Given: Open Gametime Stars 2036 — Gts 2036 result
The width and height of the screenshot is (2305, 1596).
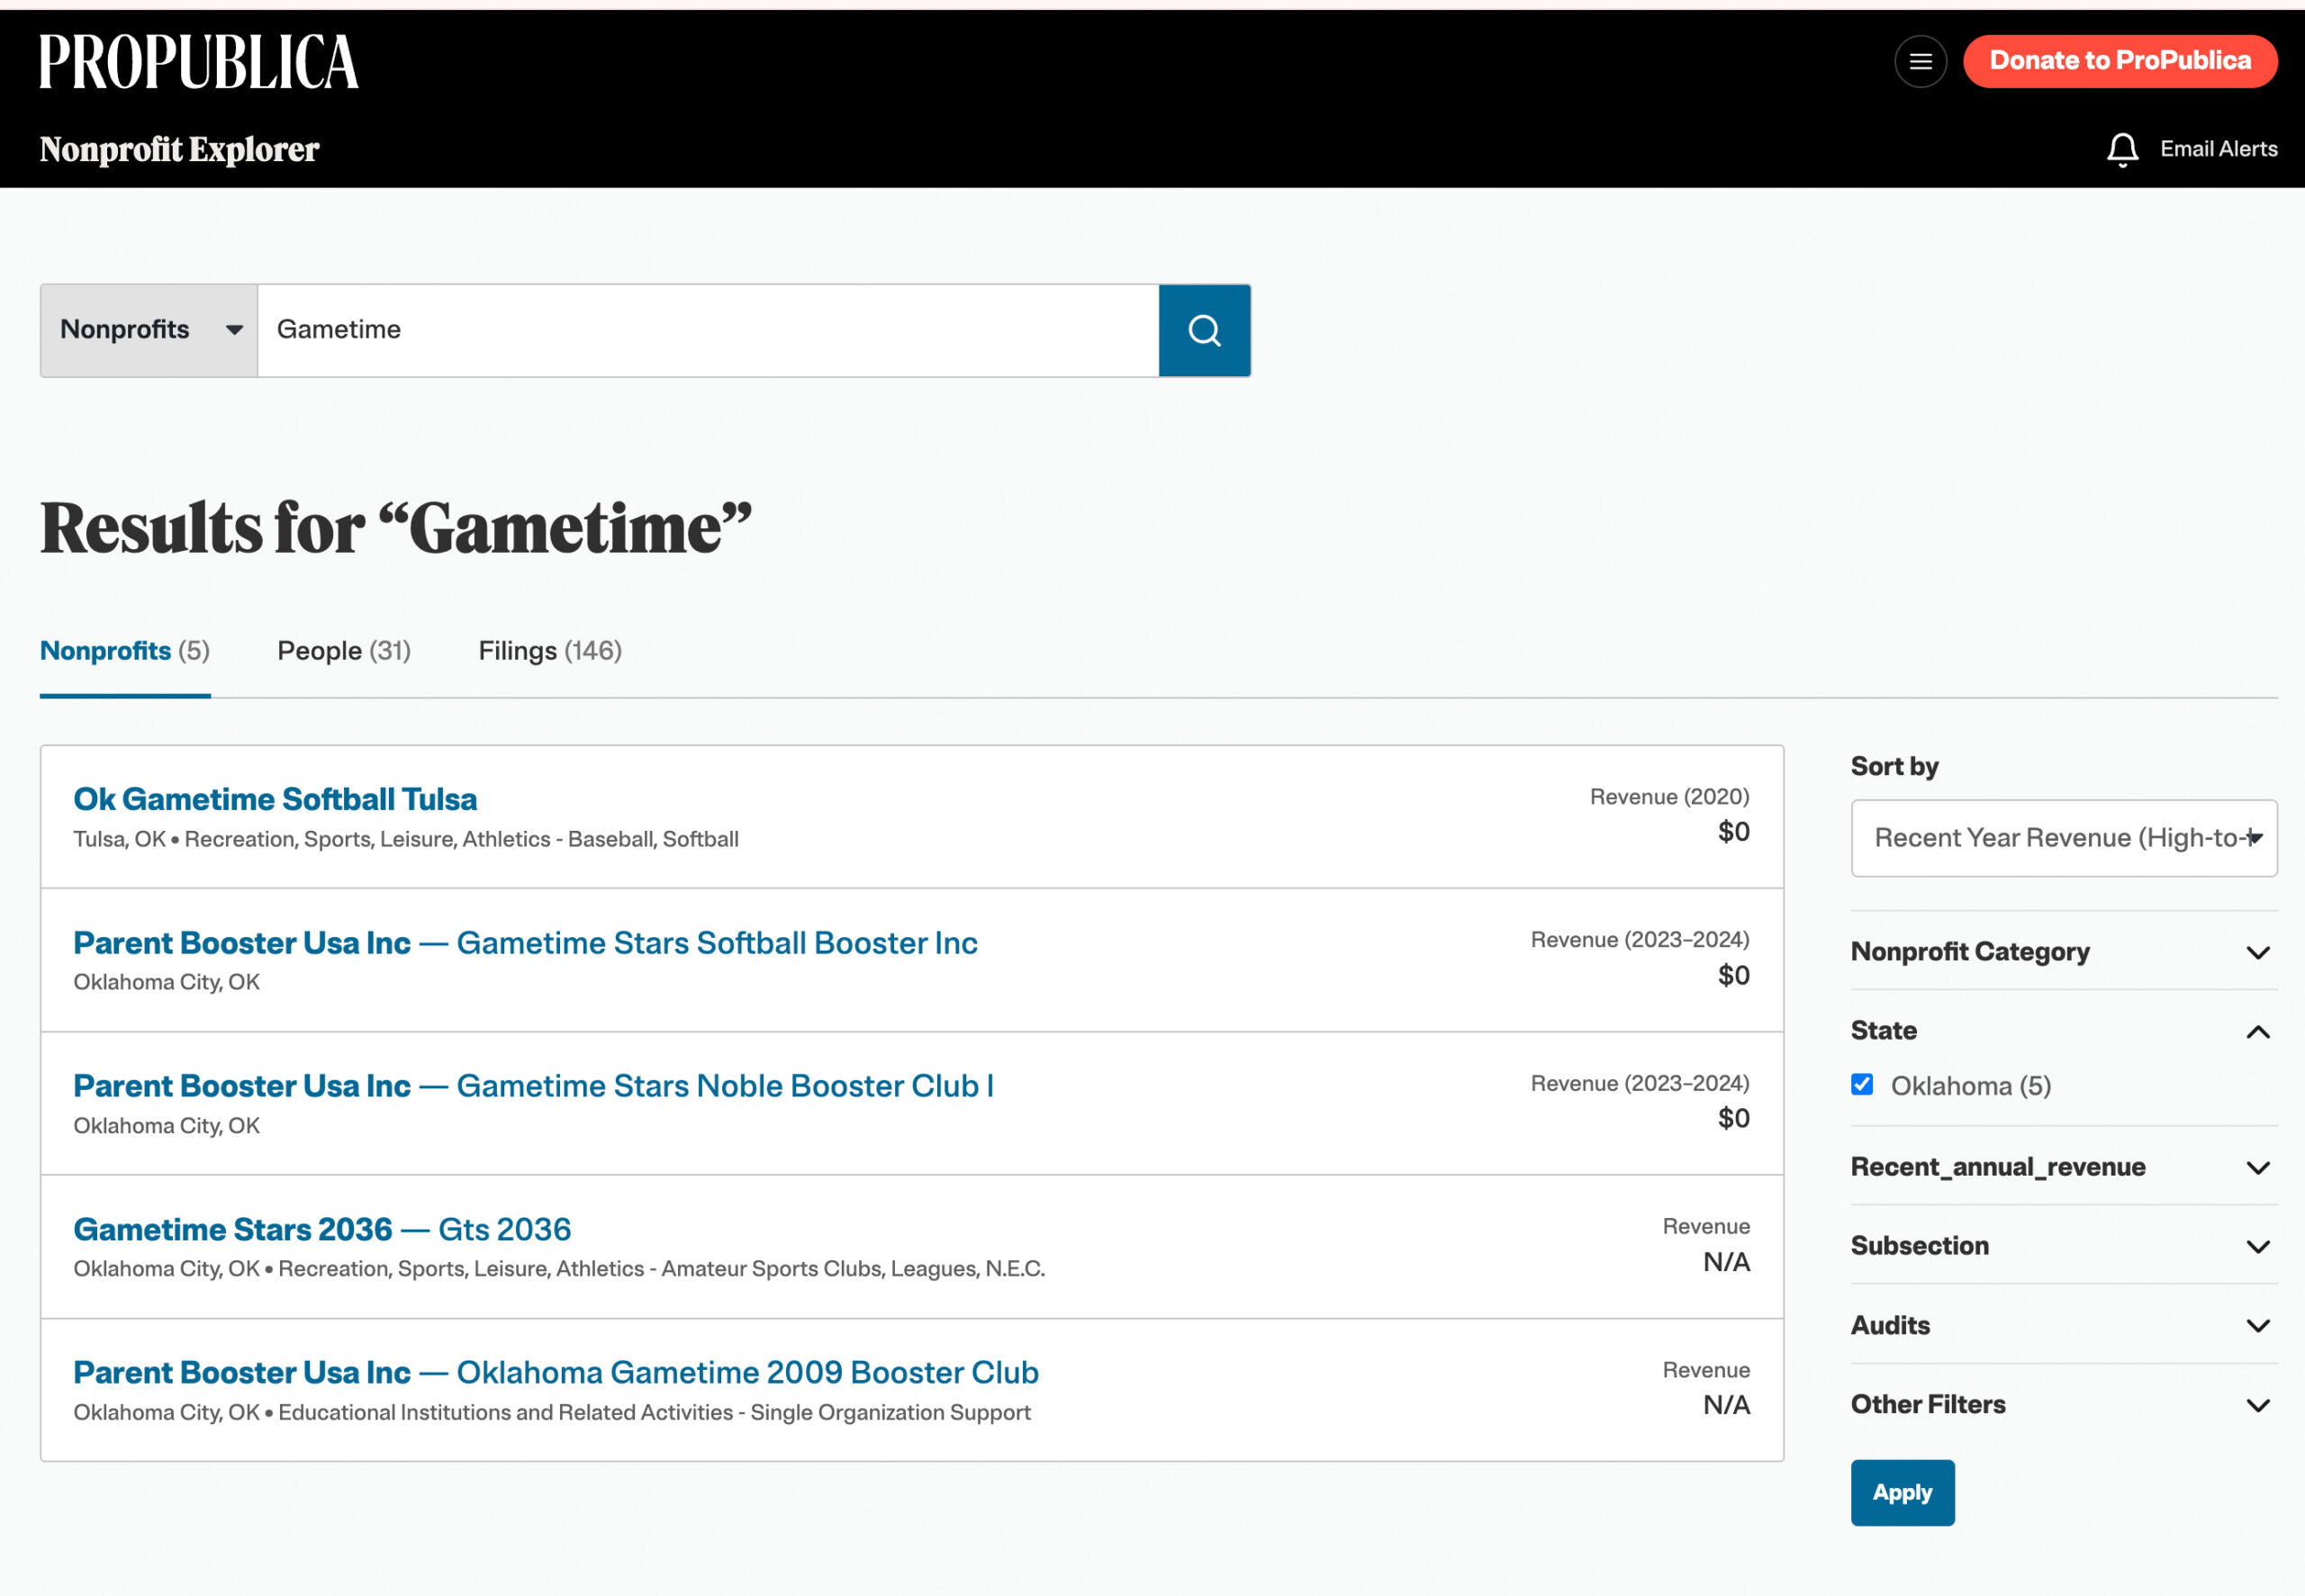Looking at the screenshot, I should pyautogui.click(x=322, y=1229).
